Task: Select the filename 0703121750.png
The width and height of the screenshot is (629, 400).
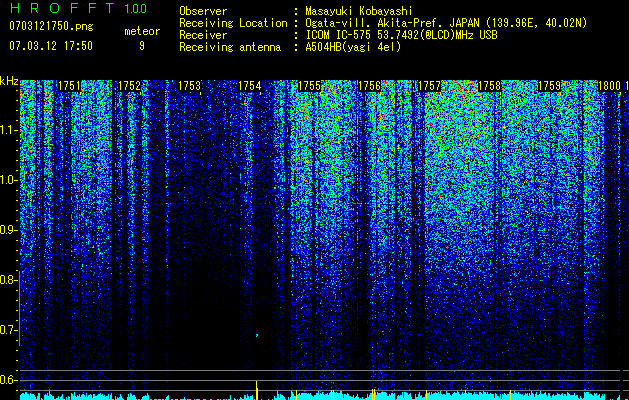Action: 51,26
